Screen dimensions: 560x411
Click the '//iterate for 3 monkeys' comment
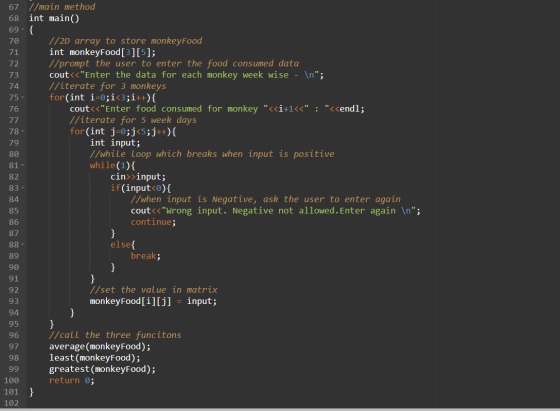(x=108, y=86)
